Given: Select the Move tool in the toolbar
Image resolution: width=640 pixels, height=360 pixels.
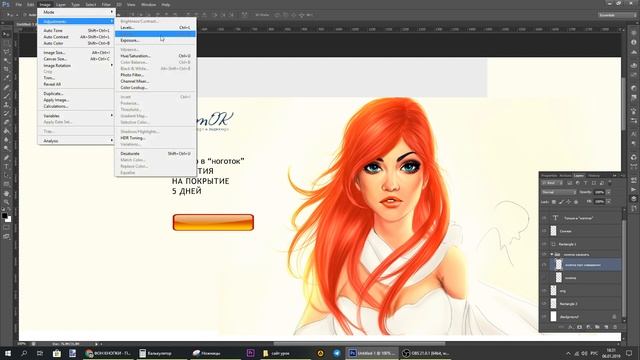Looking at the screenshot, I should tap(6, 34).
